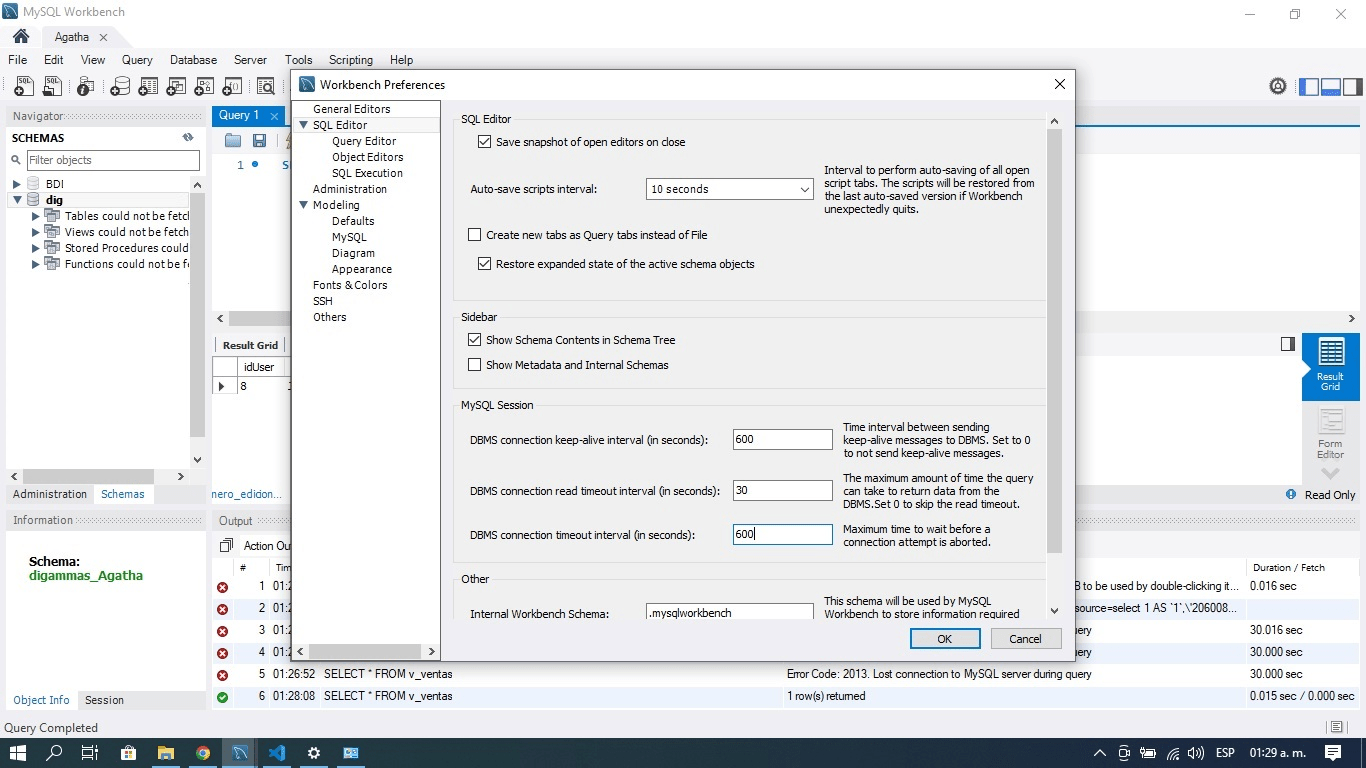Image resolution: width=1366 pixels, height=768 pixels.
Task: Check Show Metadata and Internal Schemas
Action: tap(475, 364)
